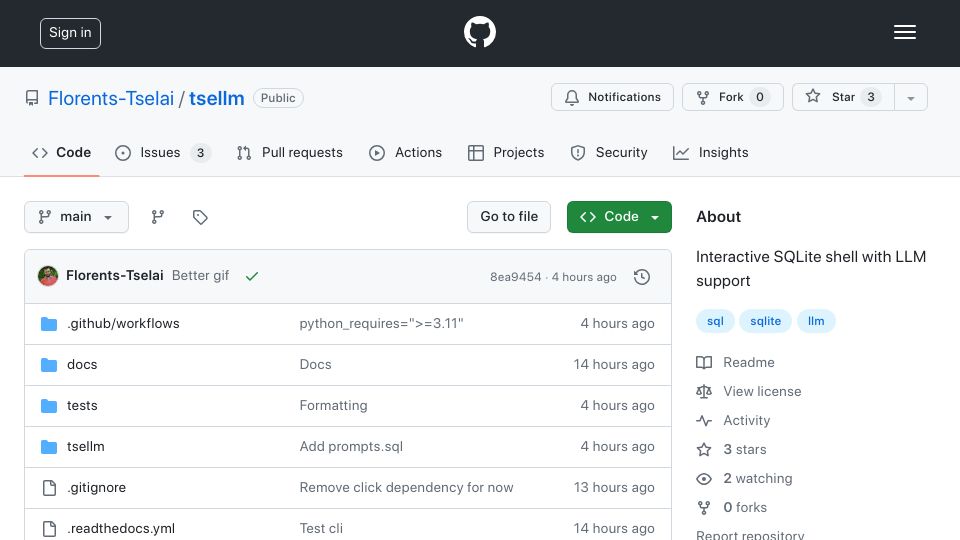
Task: Switch to the Security tab
Action: tap(609, 152)
